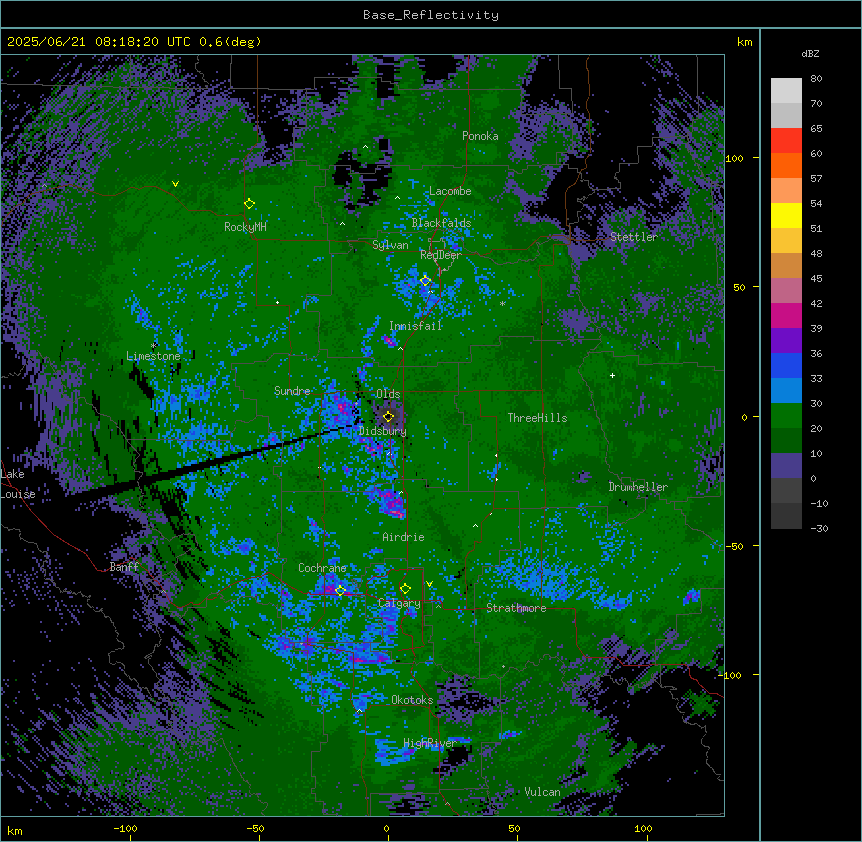Screen dimensions: 862x842
Task: Click the magenta 42 dBZ legend swatch
Action: click(x=786, y=316)
